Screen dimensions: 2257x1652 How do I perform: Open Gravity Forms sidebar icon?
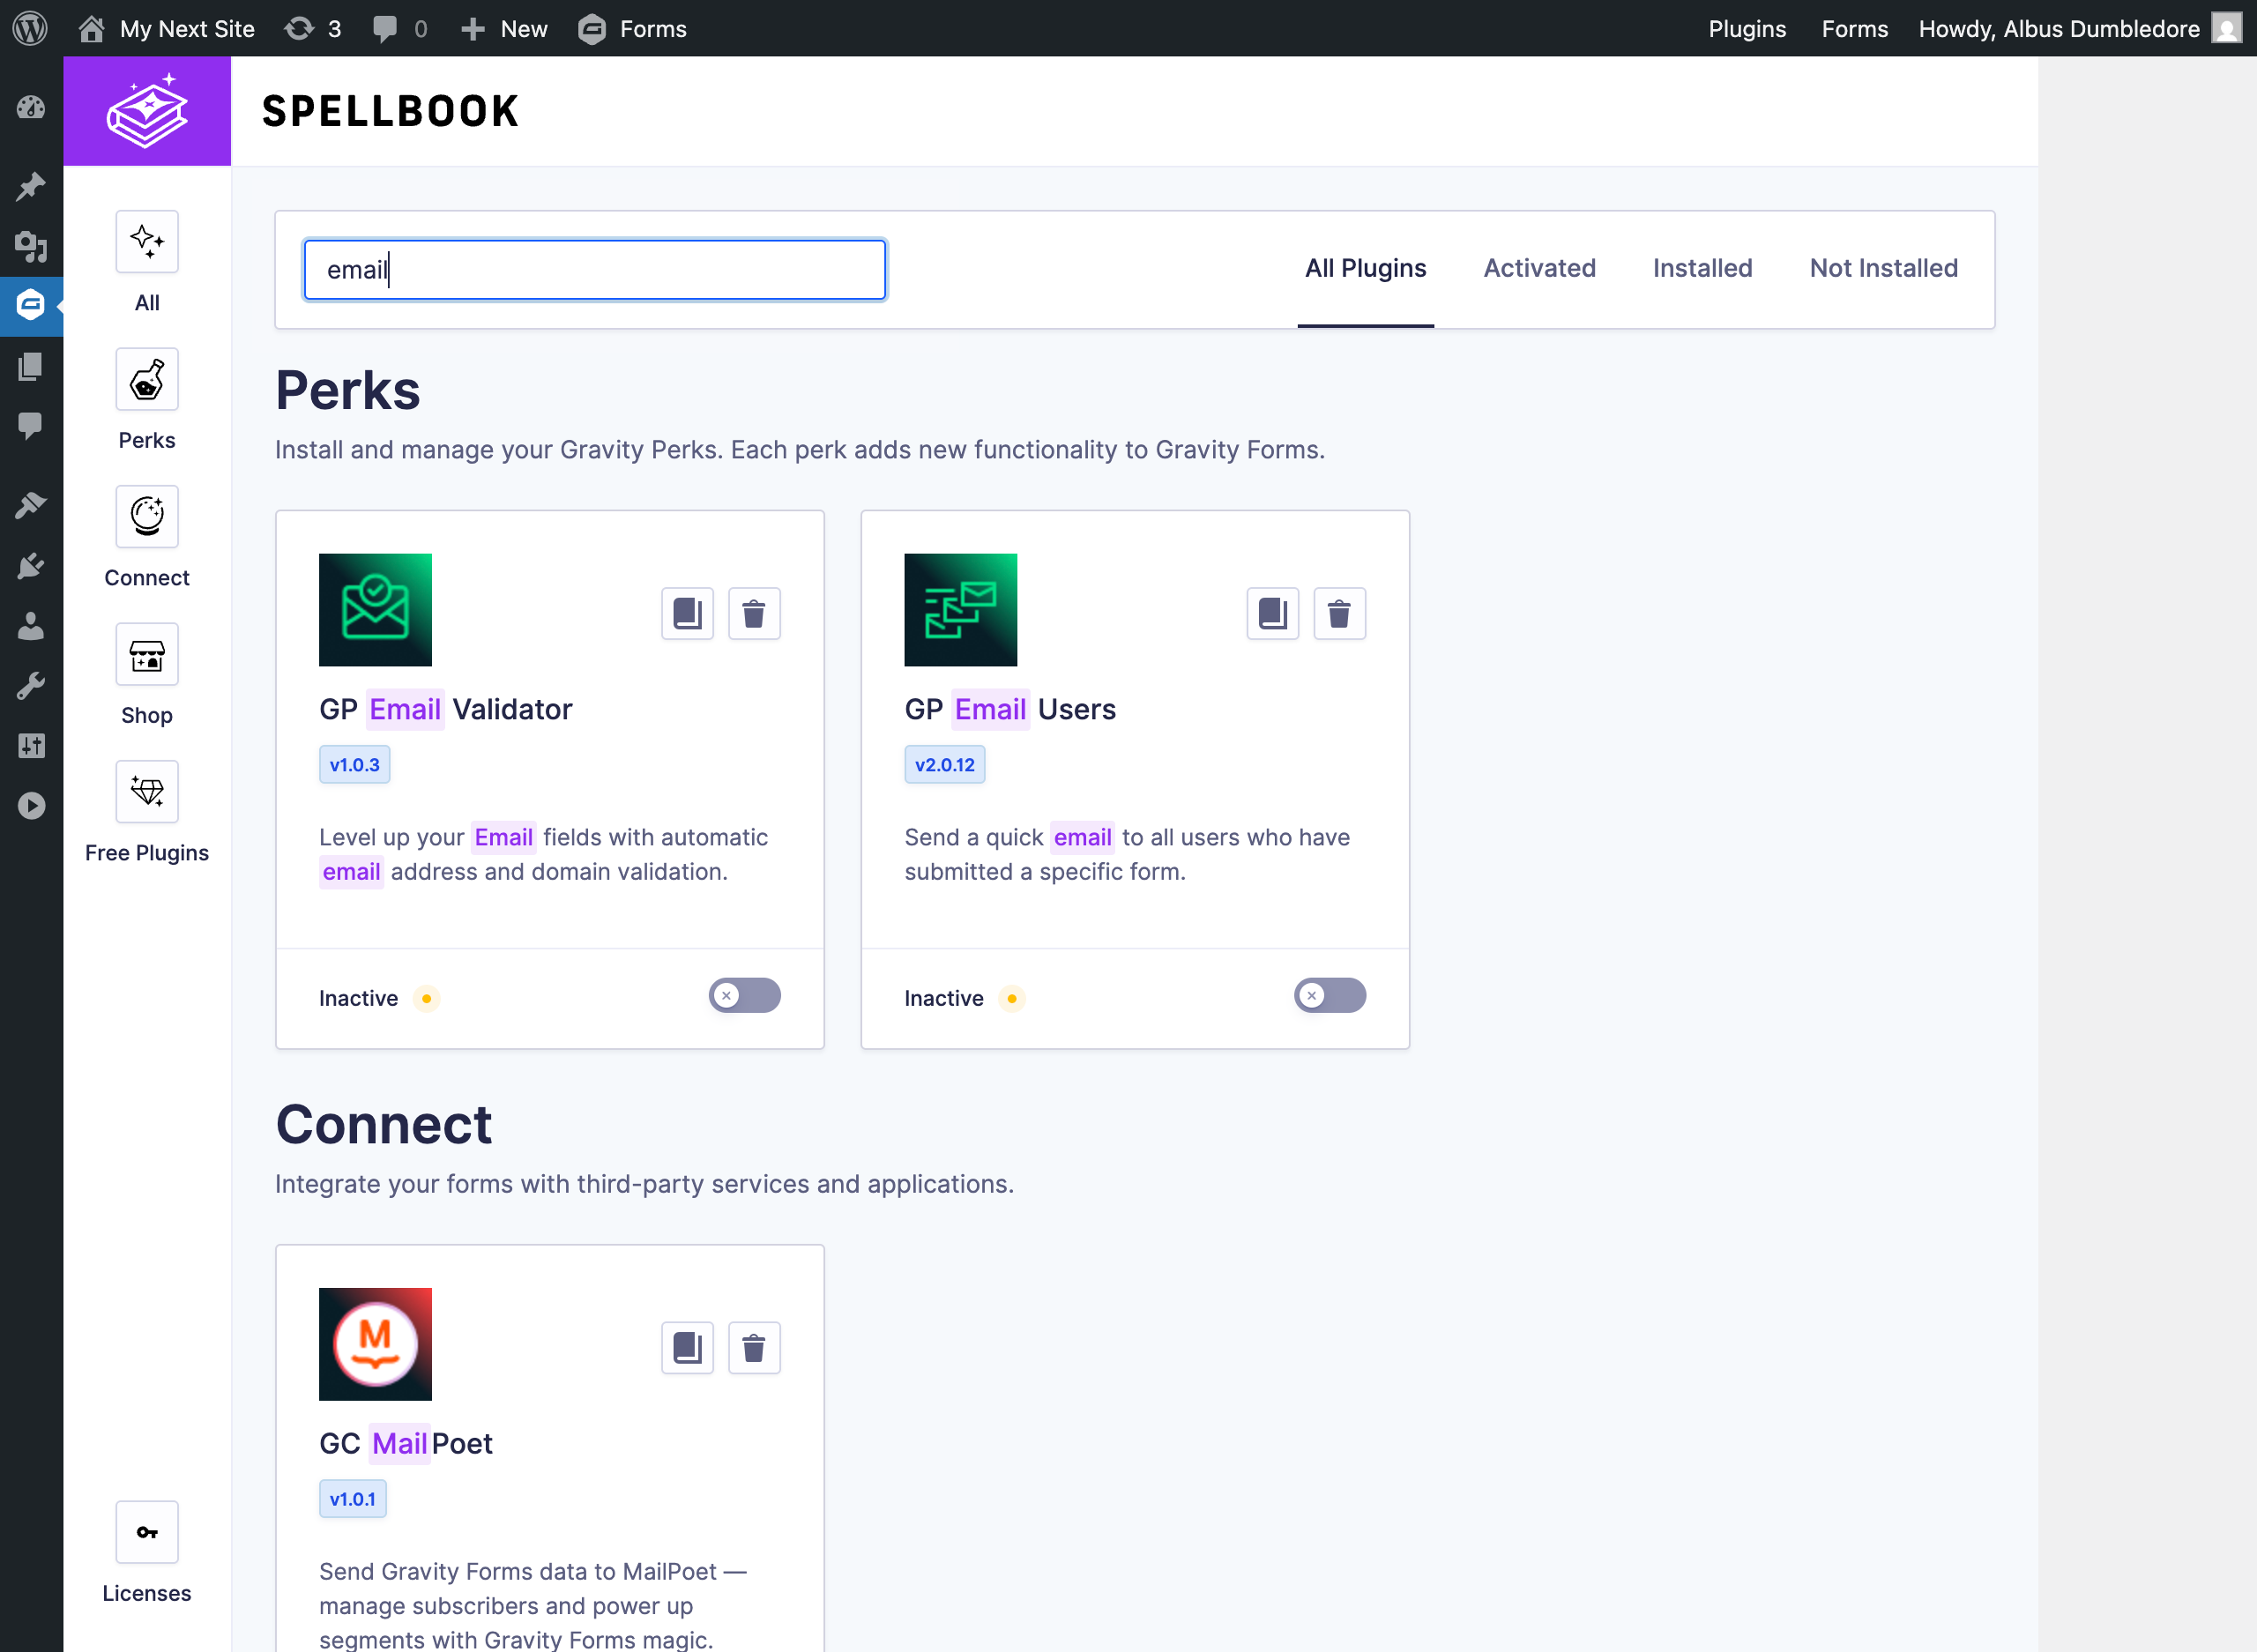[31, 305]
